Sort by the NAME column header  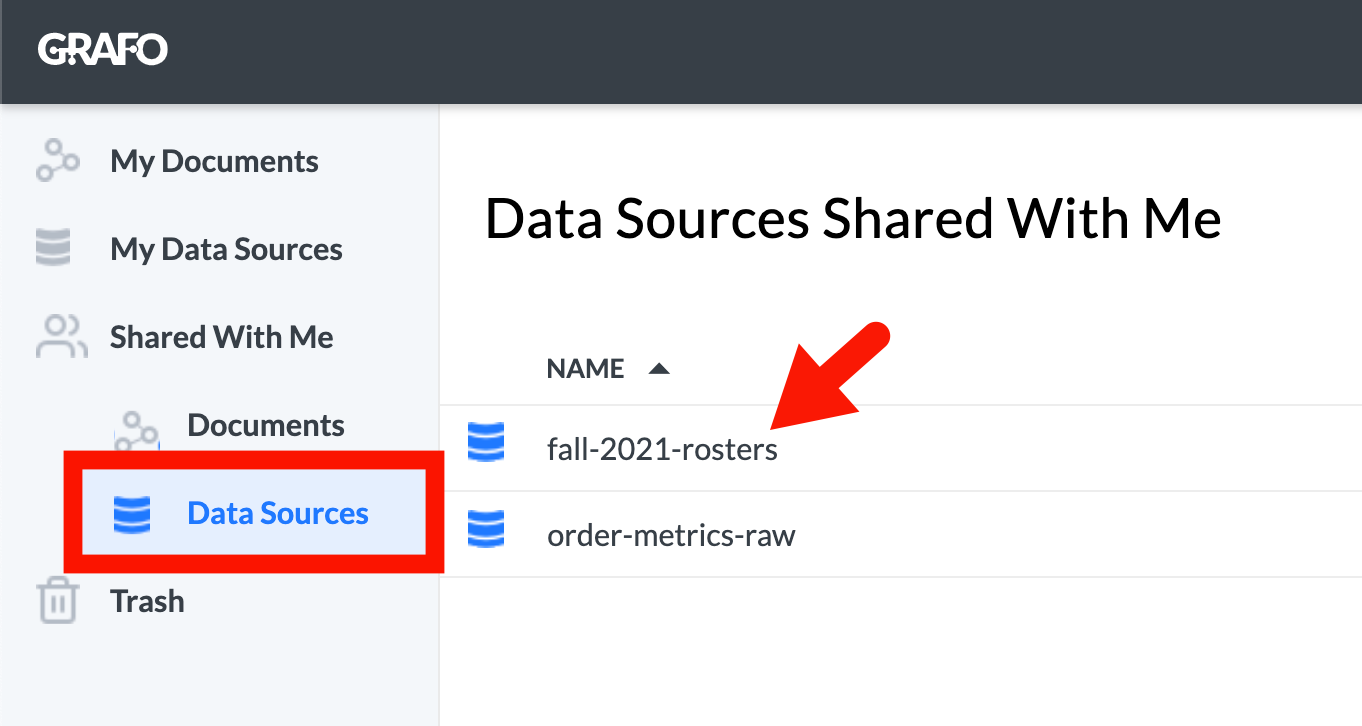pos(586,369)
